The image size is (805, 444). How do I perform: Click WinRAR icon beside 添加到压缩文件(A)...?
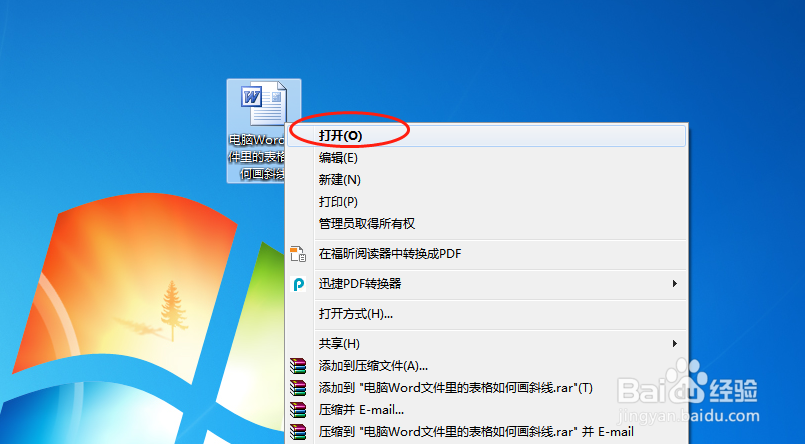[298, 366]
